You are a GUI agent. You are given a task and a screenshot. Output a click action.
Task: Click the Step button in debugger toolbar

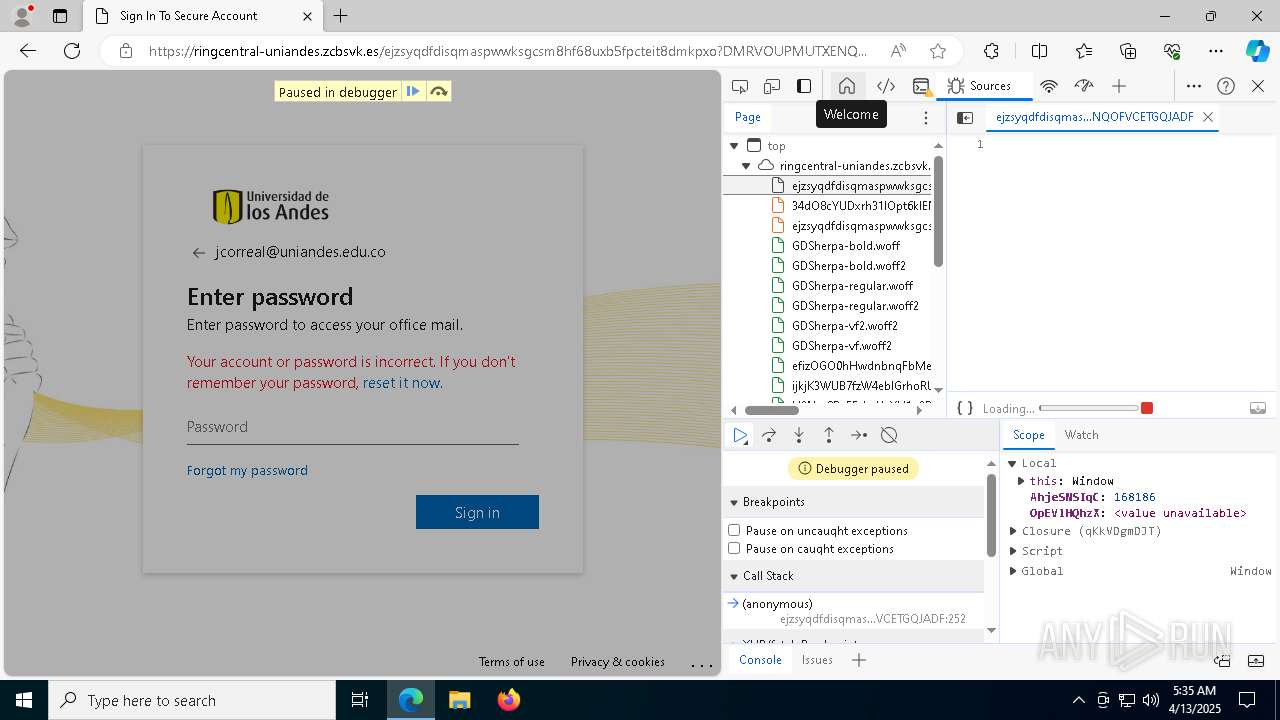[x=859, y=435]
